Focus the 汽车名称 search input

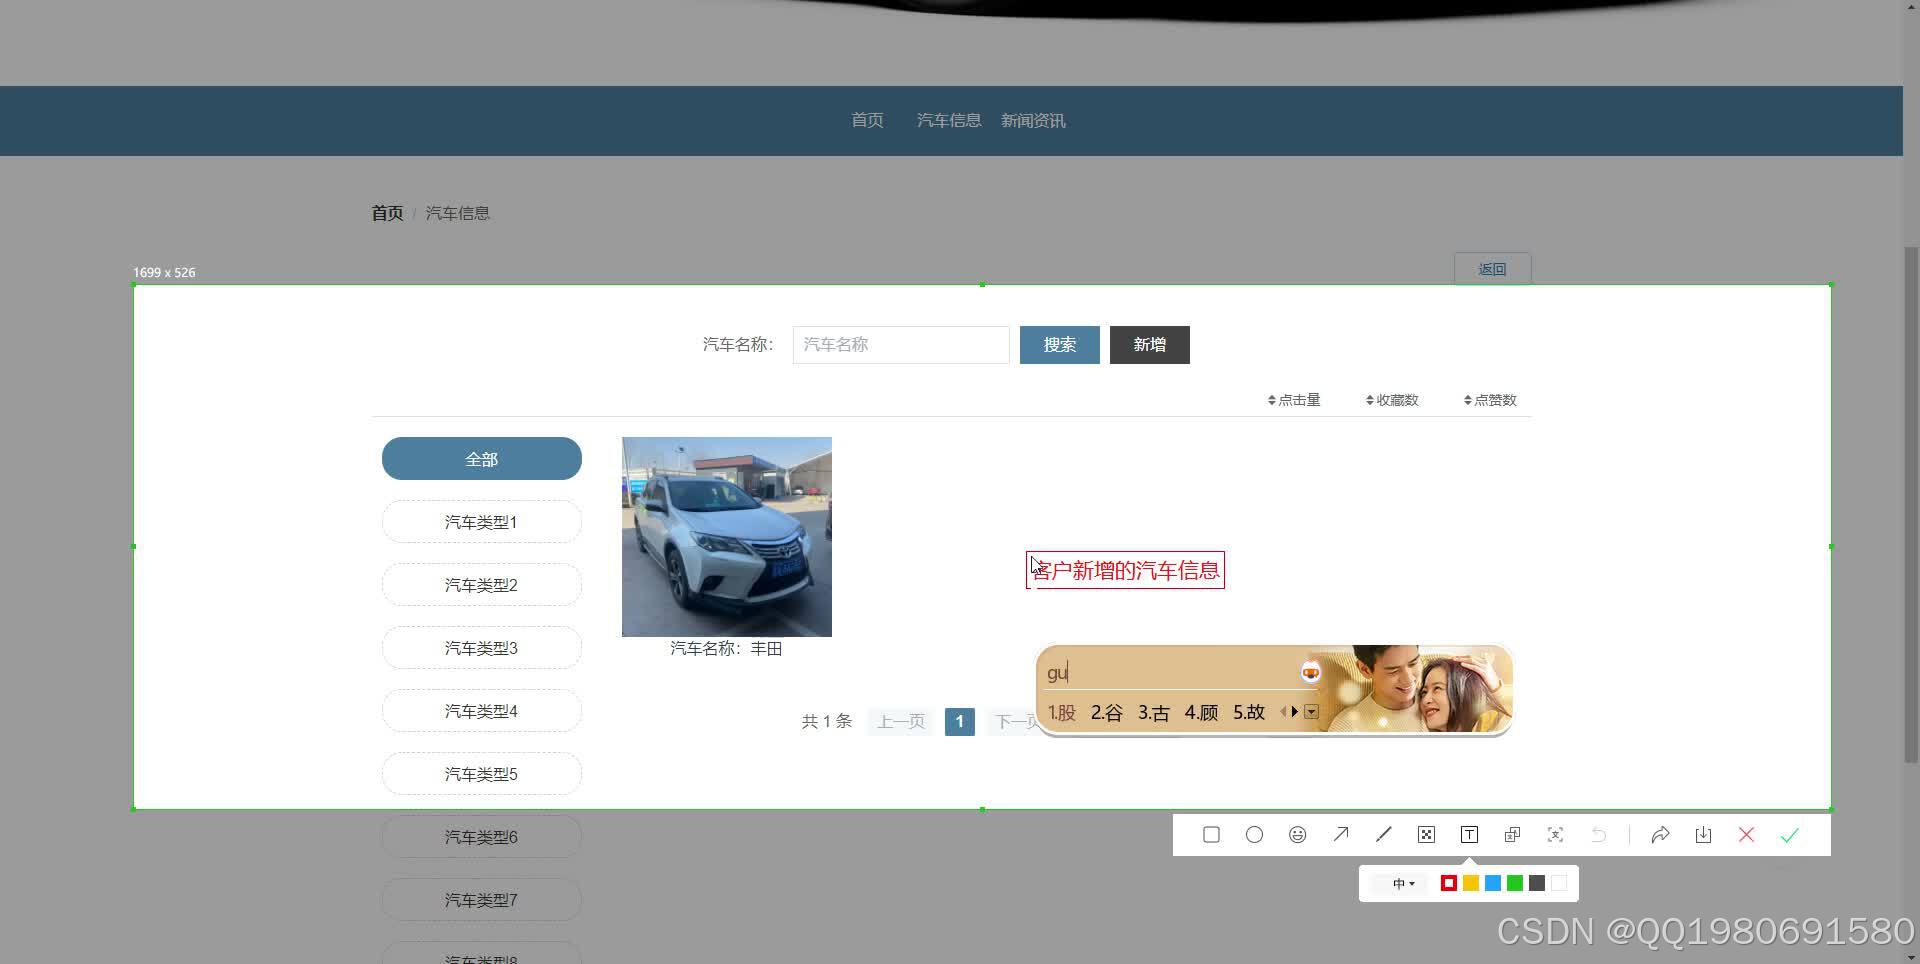point(901,345)
